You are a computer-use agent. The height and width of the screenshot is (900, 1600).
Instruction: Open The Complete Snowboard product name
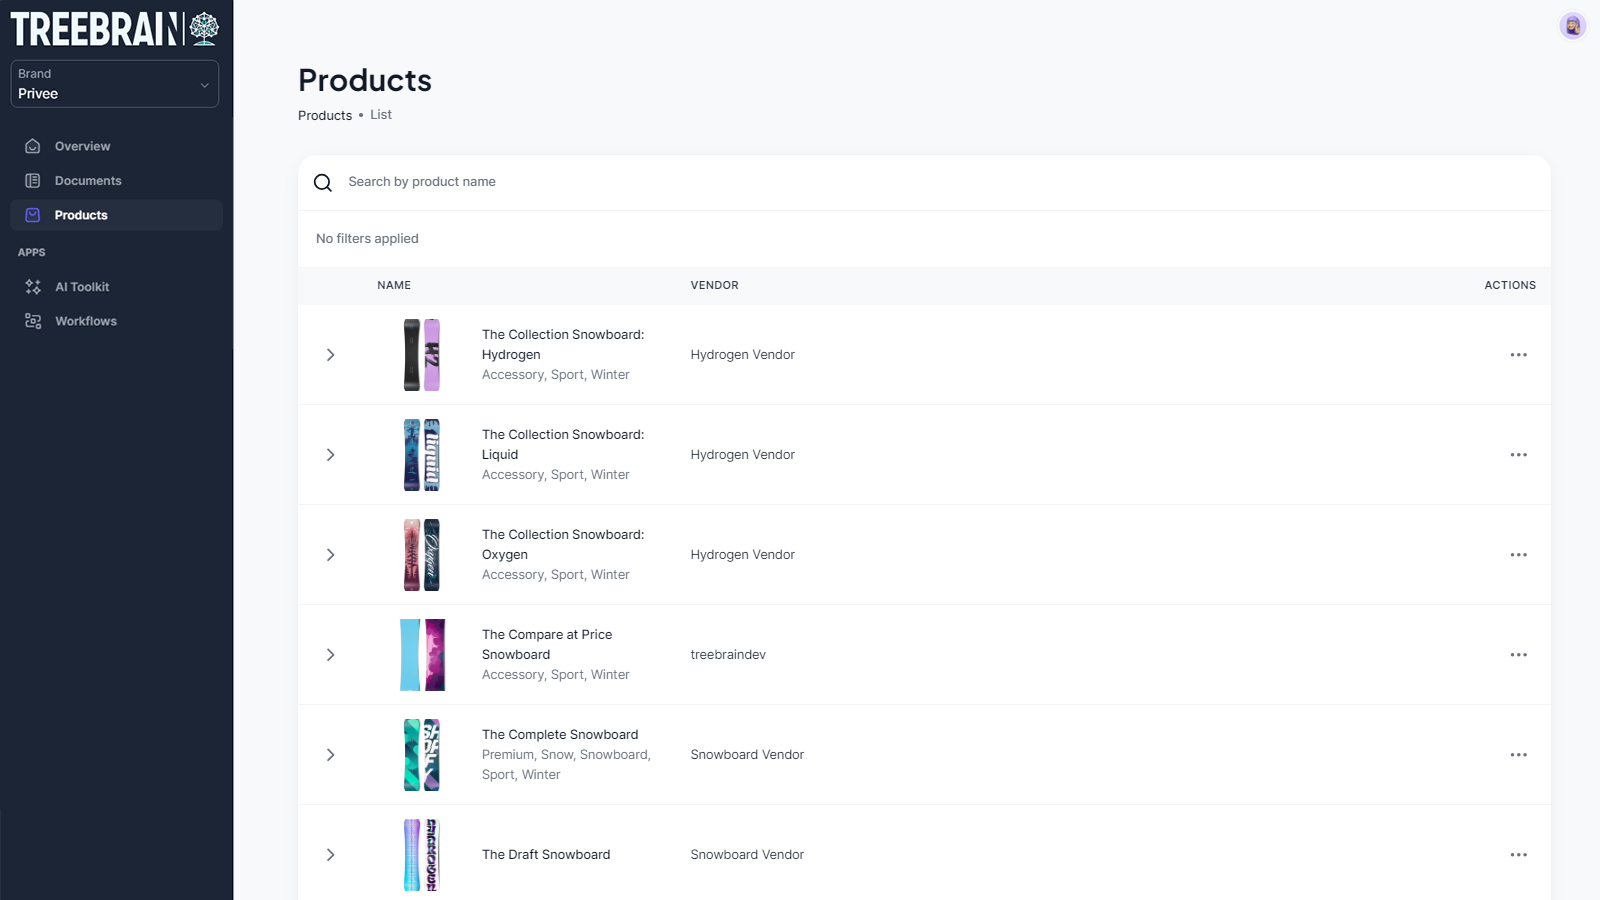559,734
